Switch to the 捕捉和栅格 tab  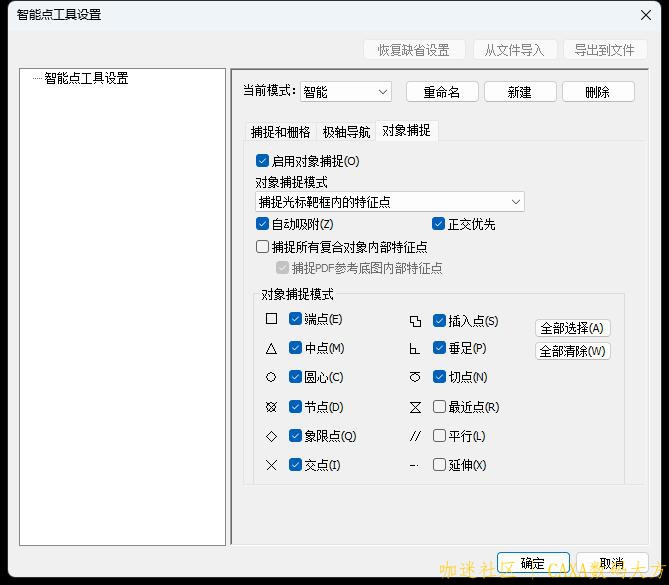(280, 132)
